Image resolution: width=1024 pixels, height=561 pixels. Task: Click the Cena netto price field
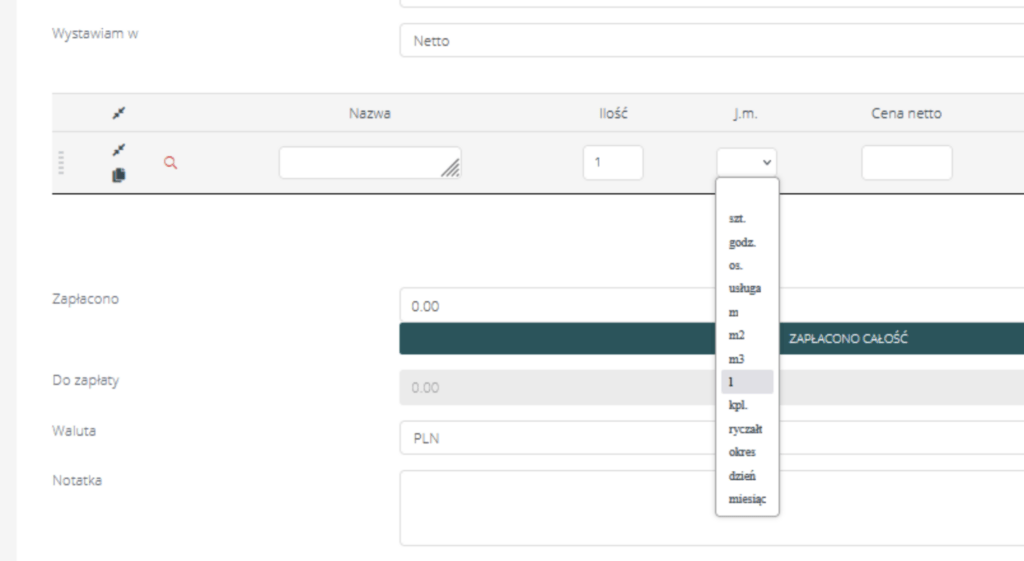tap(906, 162)
